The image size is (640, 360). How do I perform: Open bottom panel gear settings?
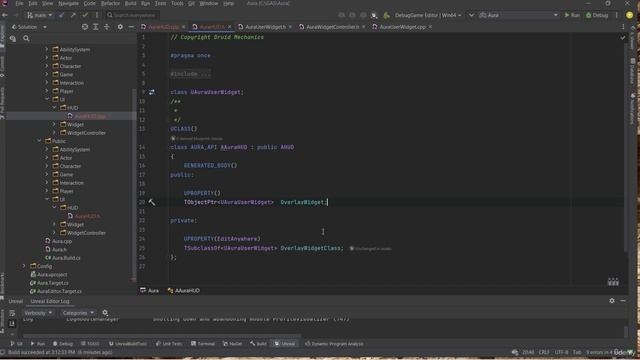pos(612,301)
